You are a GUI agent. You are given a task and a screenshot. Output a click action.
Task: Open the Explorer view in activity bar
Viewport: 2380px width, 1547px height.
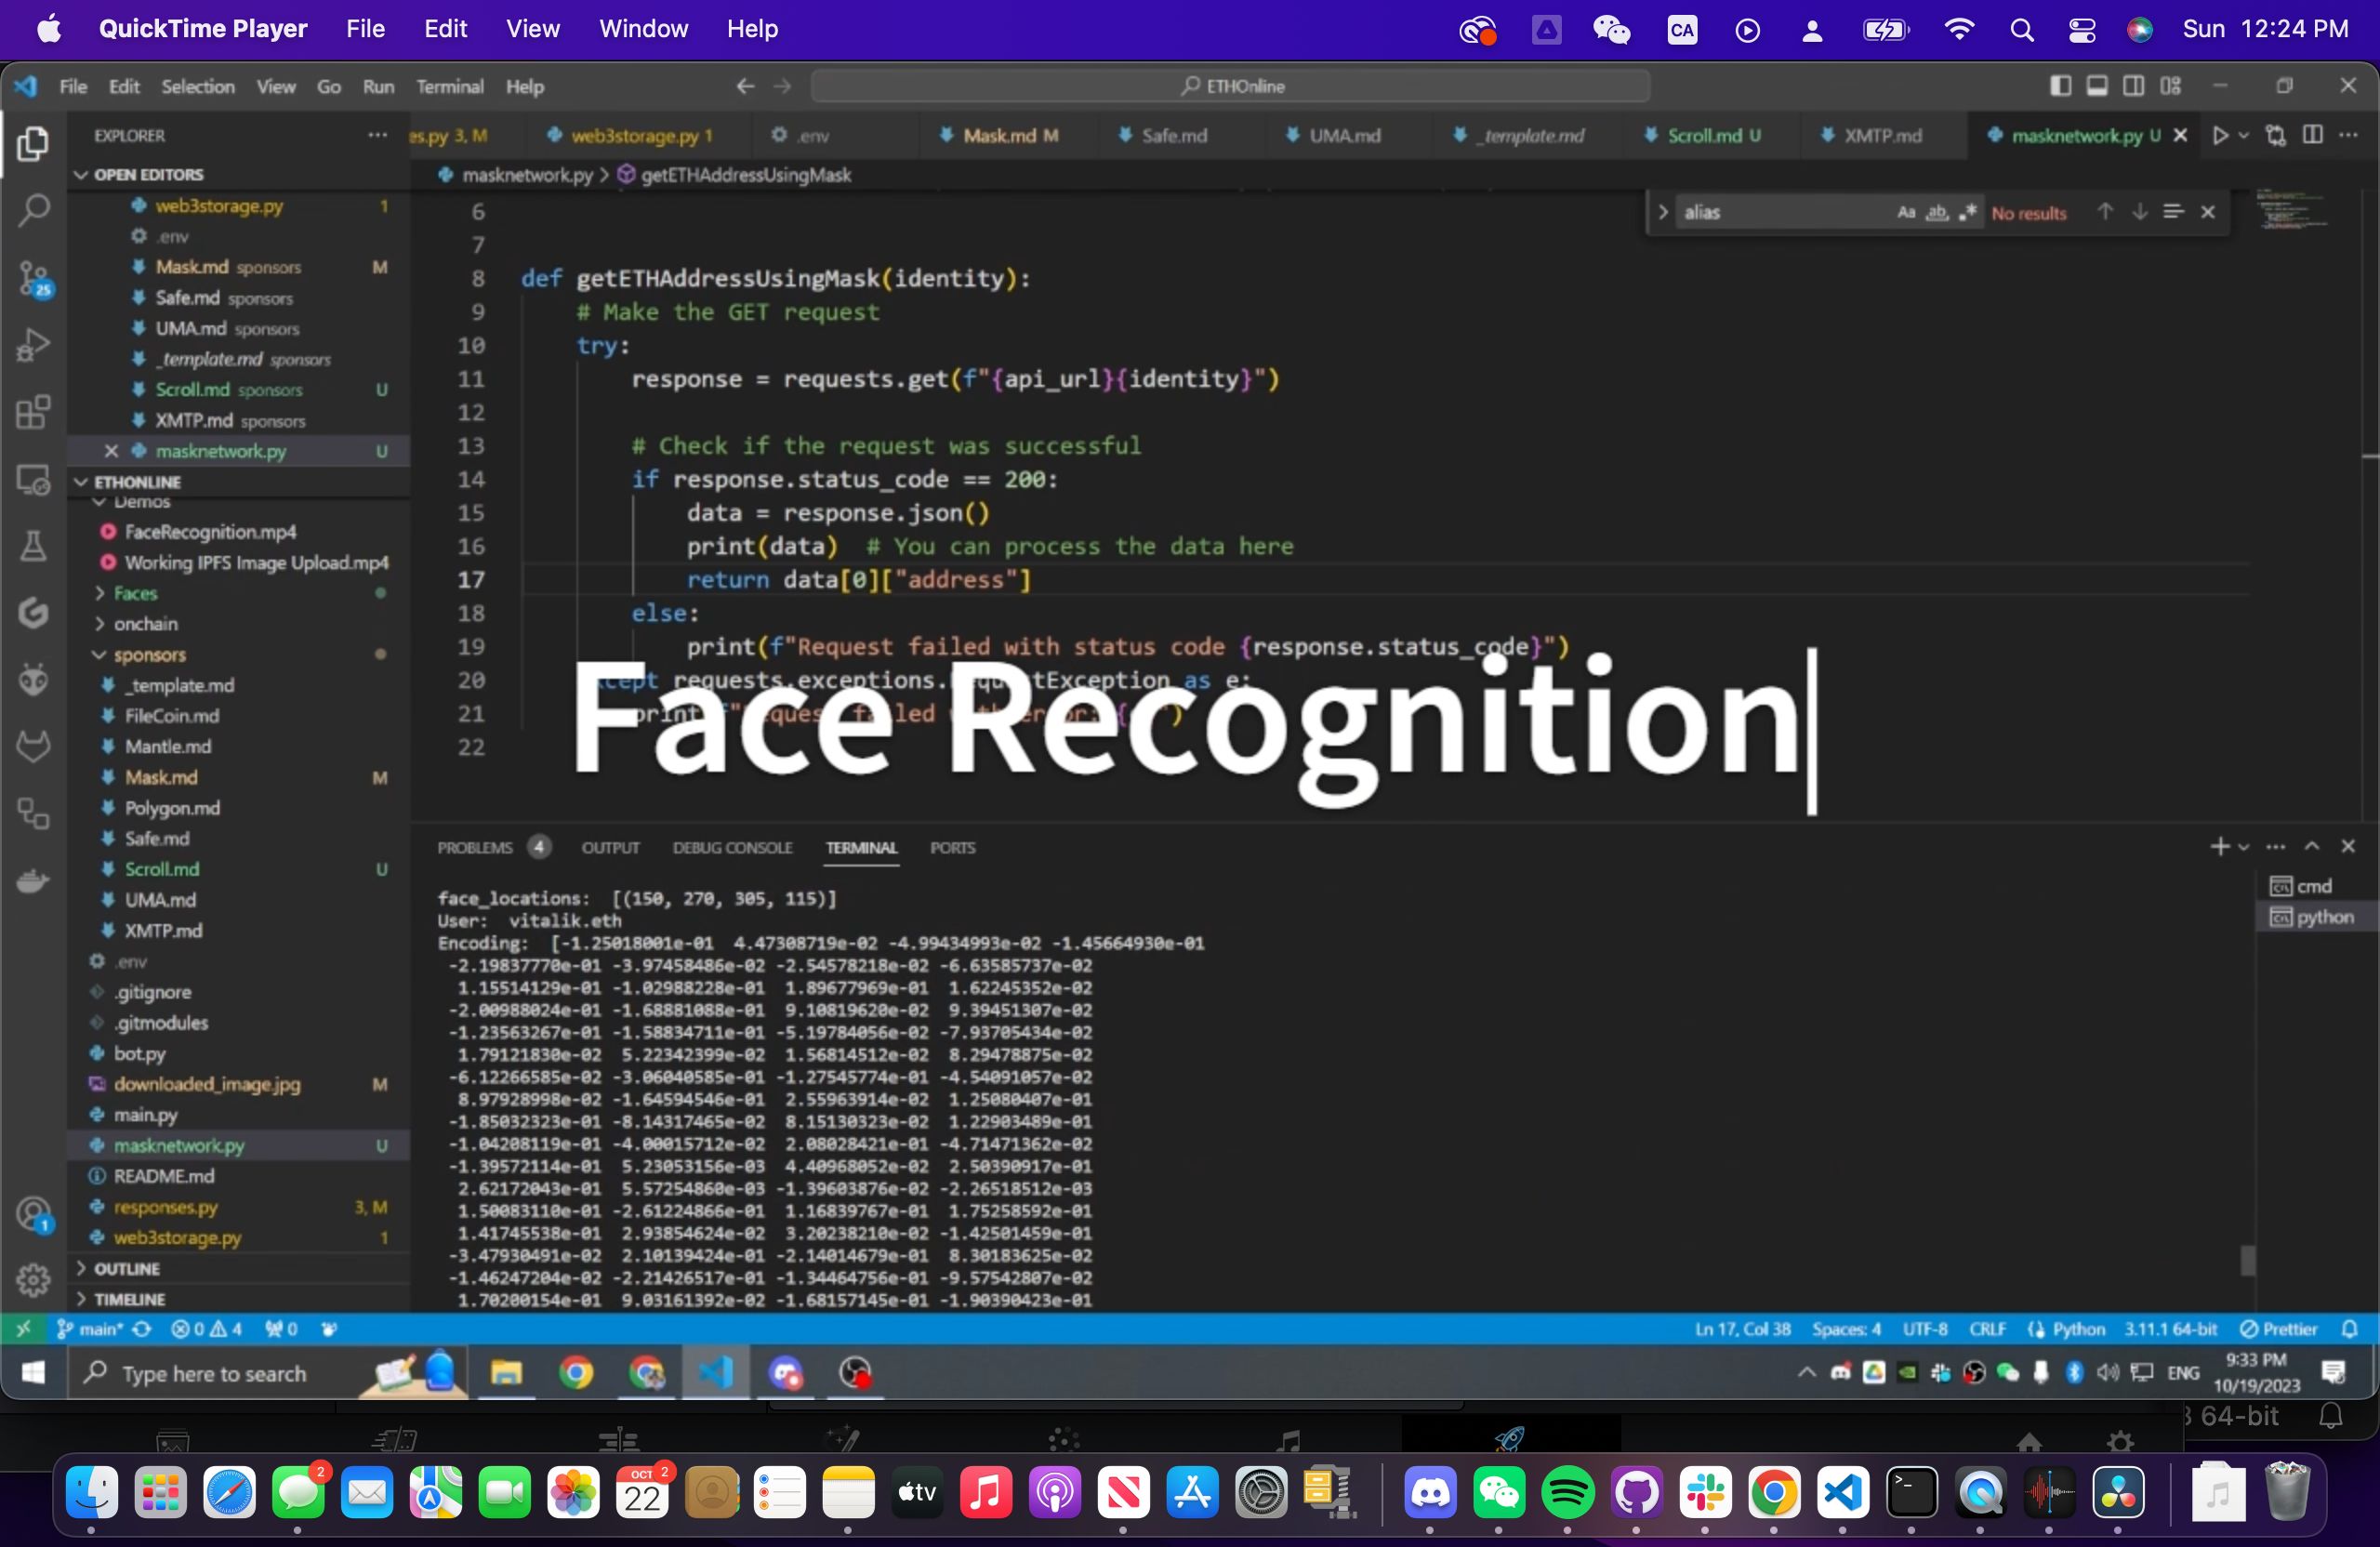point(33,144)
